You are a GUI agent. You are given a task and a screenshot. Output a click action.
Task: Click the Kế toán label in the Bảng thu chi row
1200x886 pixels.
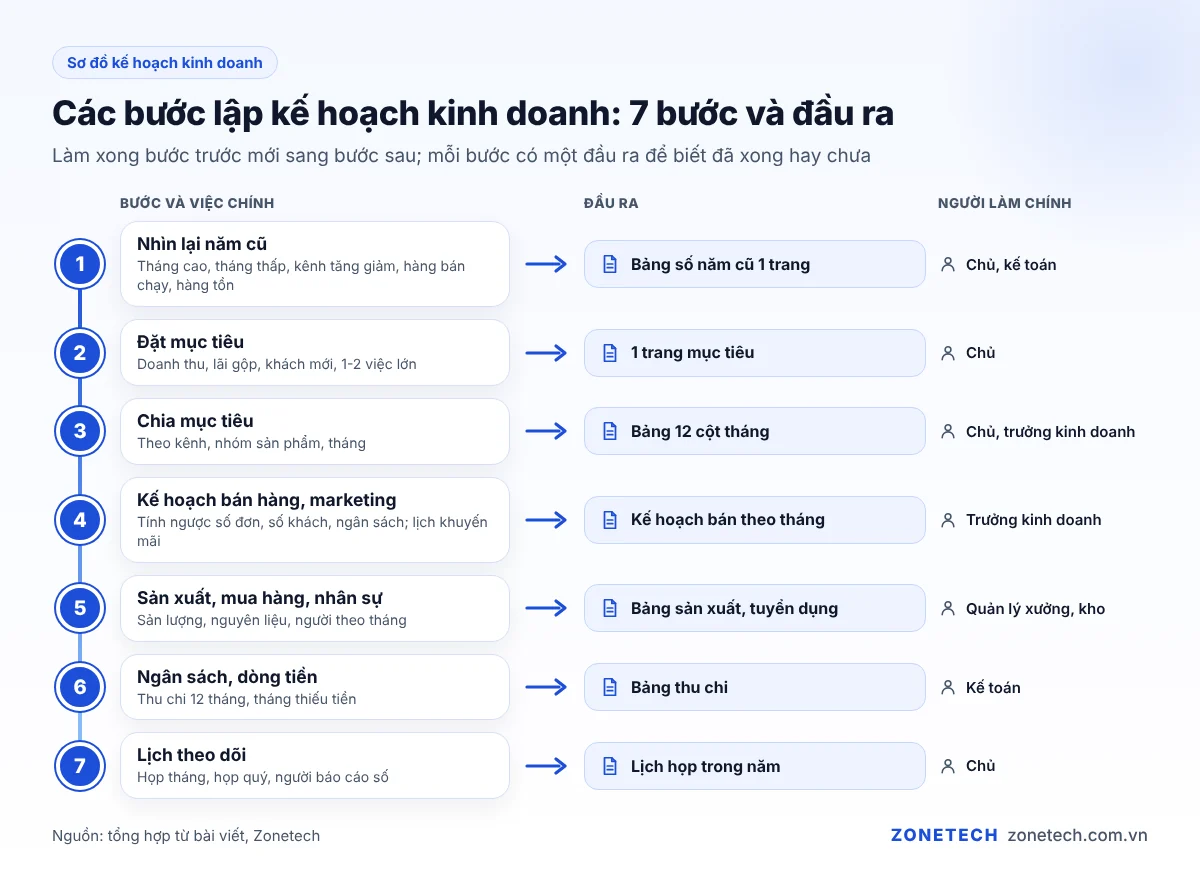click(x=993, y=687)
